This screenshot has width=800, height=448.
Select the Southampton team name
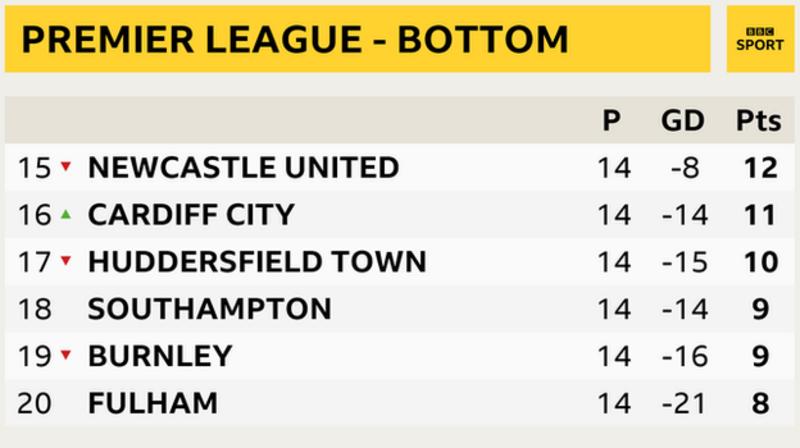click(x=210, y=309)
